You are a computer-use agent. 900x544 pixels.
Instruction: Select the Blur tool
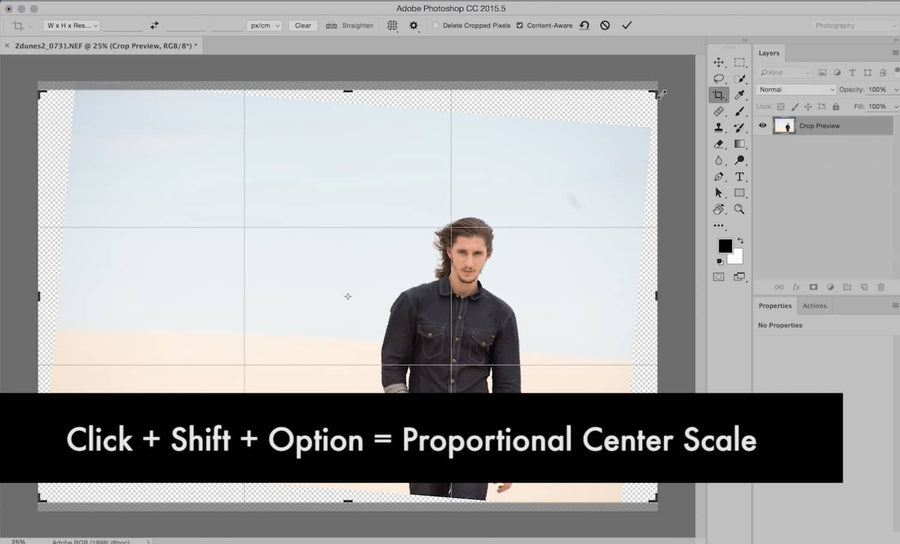[718, 161]
